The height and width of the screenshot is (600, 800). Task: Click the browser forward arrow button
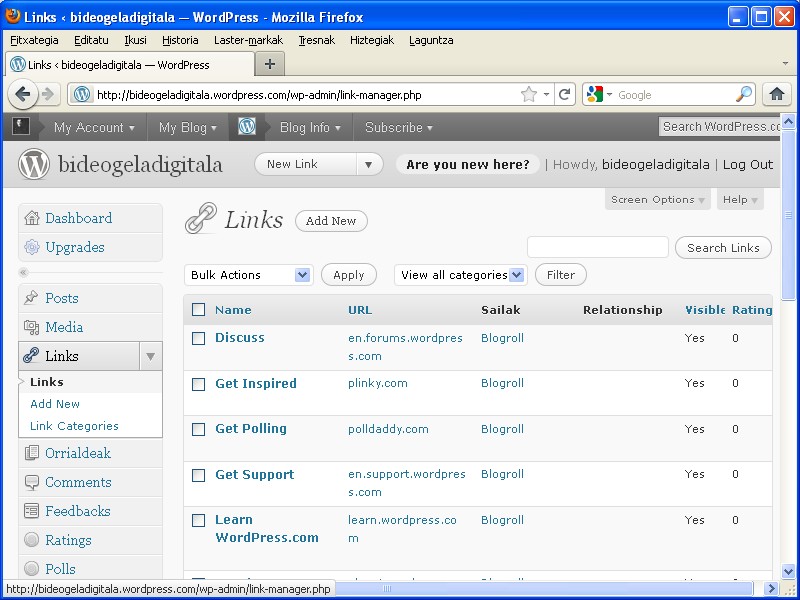pyautogui.click(x=48, y=94)
